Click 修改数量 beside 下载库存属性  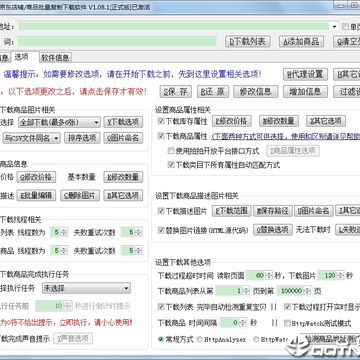[279, 121]
